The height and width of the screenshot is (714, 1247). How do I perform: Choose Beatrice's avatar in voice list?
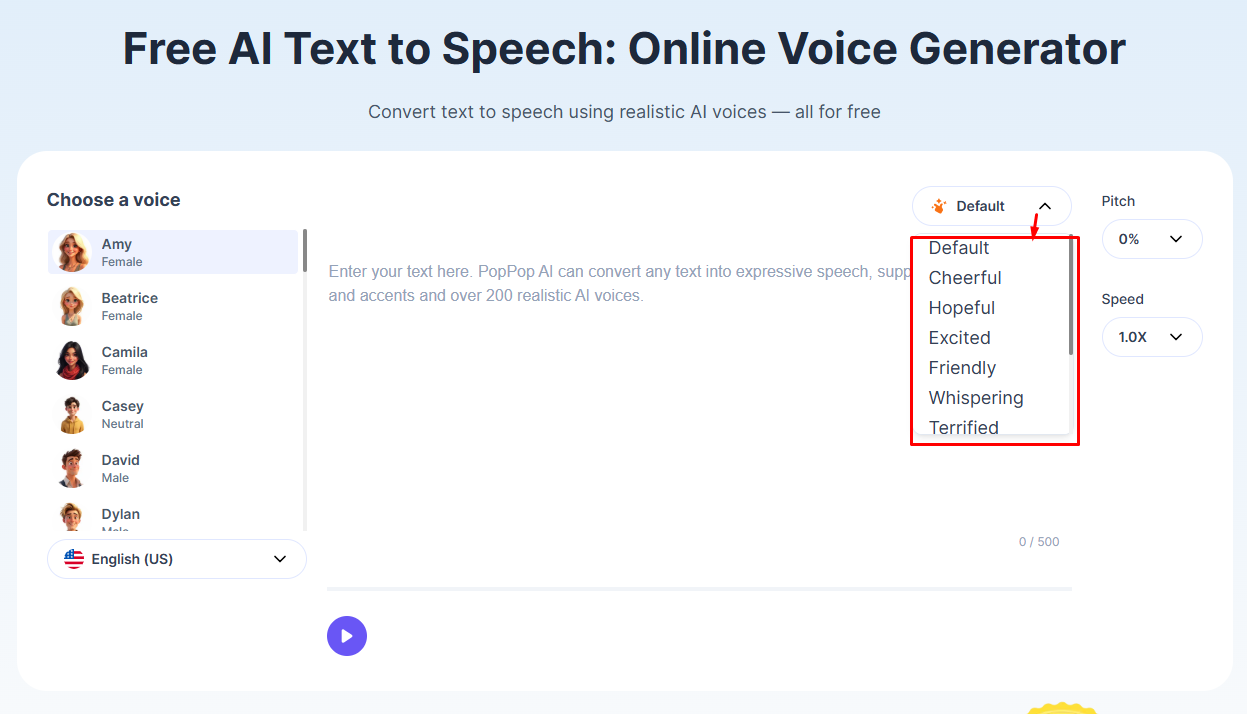(x=72, y=306)
